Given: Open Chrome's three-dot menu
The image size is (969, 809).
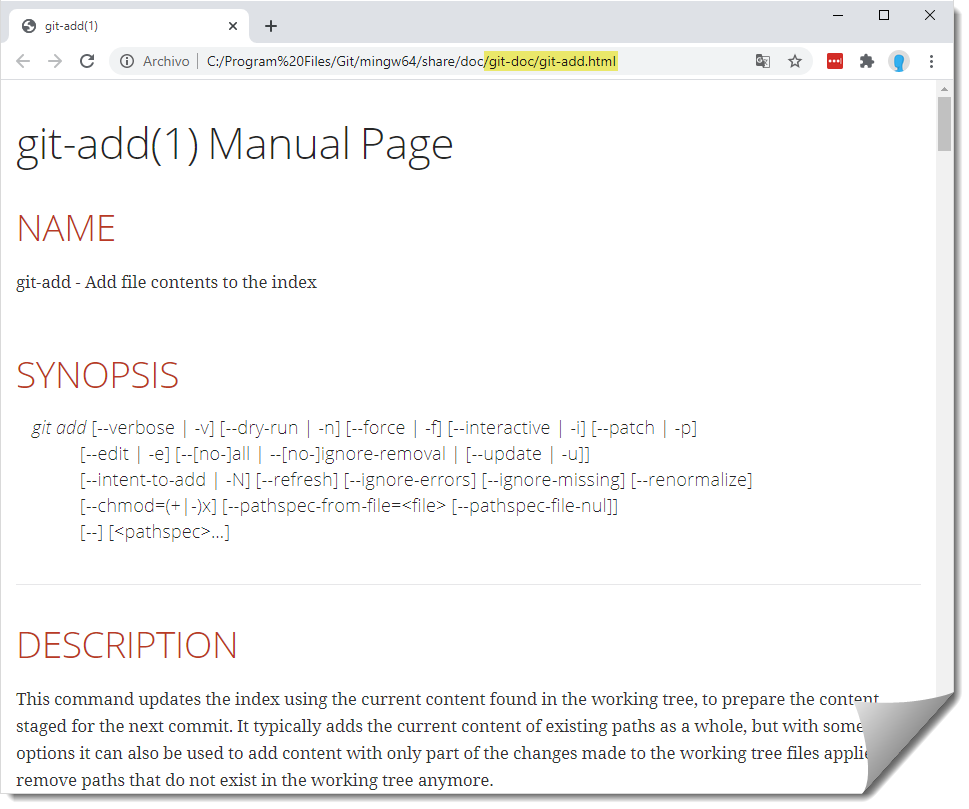Looking at the screenshot, I should pos(931,62).
